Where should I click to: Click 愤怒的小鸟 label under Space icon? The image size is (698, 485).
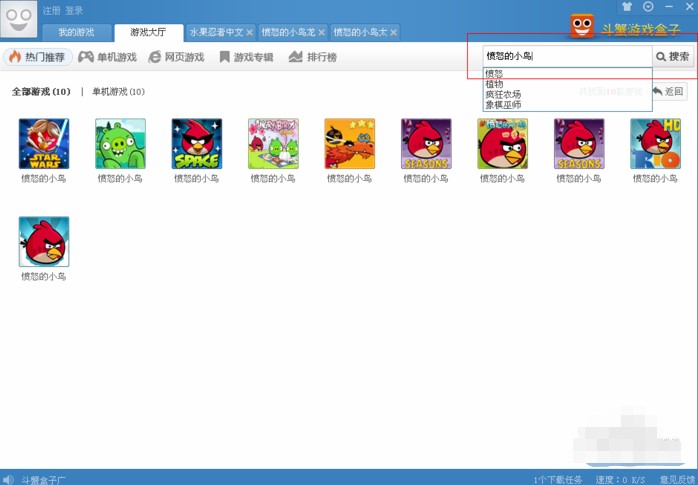[x=197, y=178]
